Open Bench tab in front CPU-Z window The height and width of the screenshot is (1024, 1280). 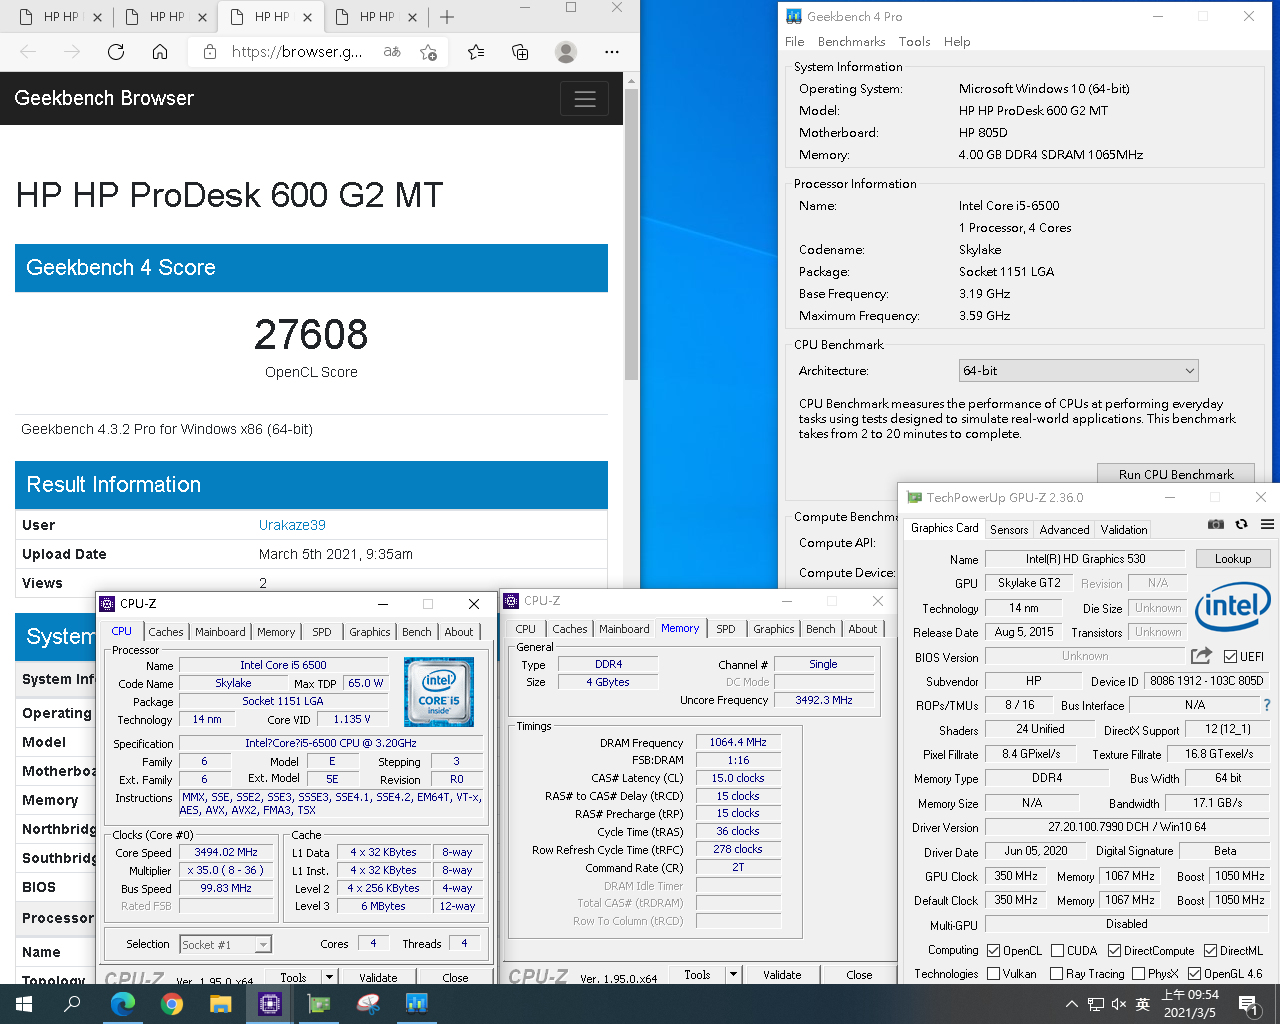[417, 632]
